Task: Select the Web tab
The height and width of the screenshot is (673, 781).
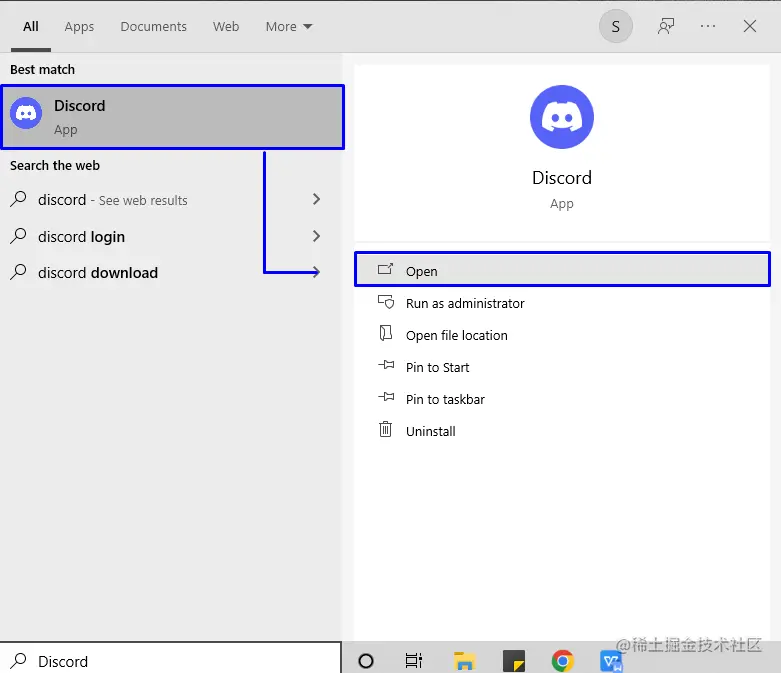Action: (x=226, y=26)
